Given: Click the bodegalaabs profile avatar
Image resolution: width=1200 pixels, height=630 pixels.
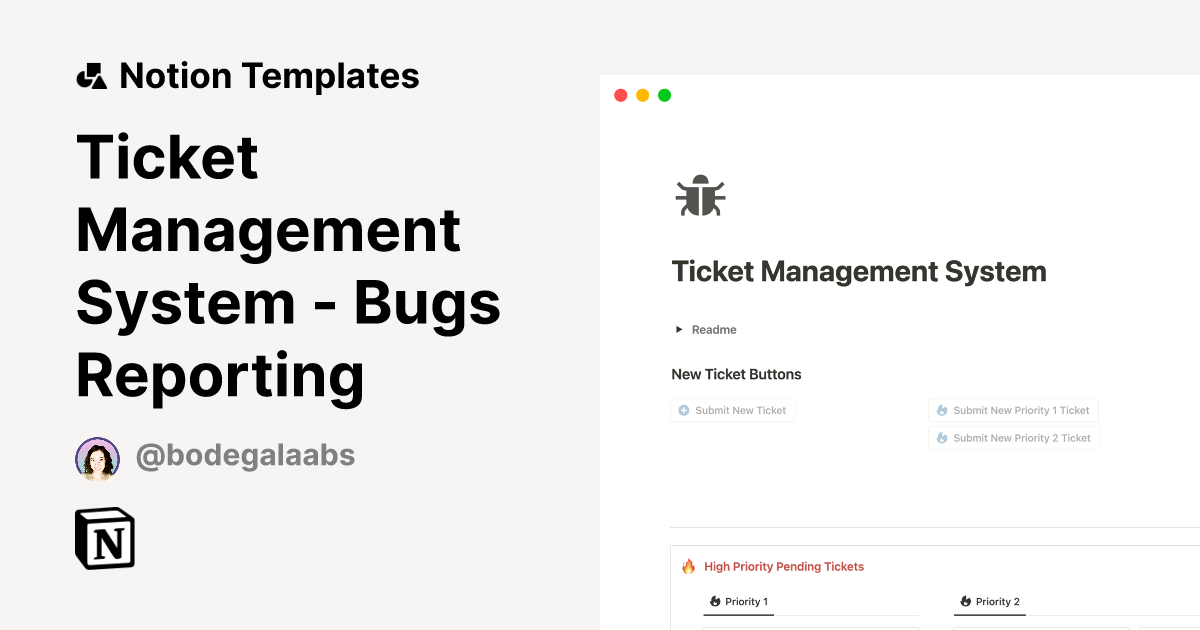Looking at the screenshot, I should point(97,459).
